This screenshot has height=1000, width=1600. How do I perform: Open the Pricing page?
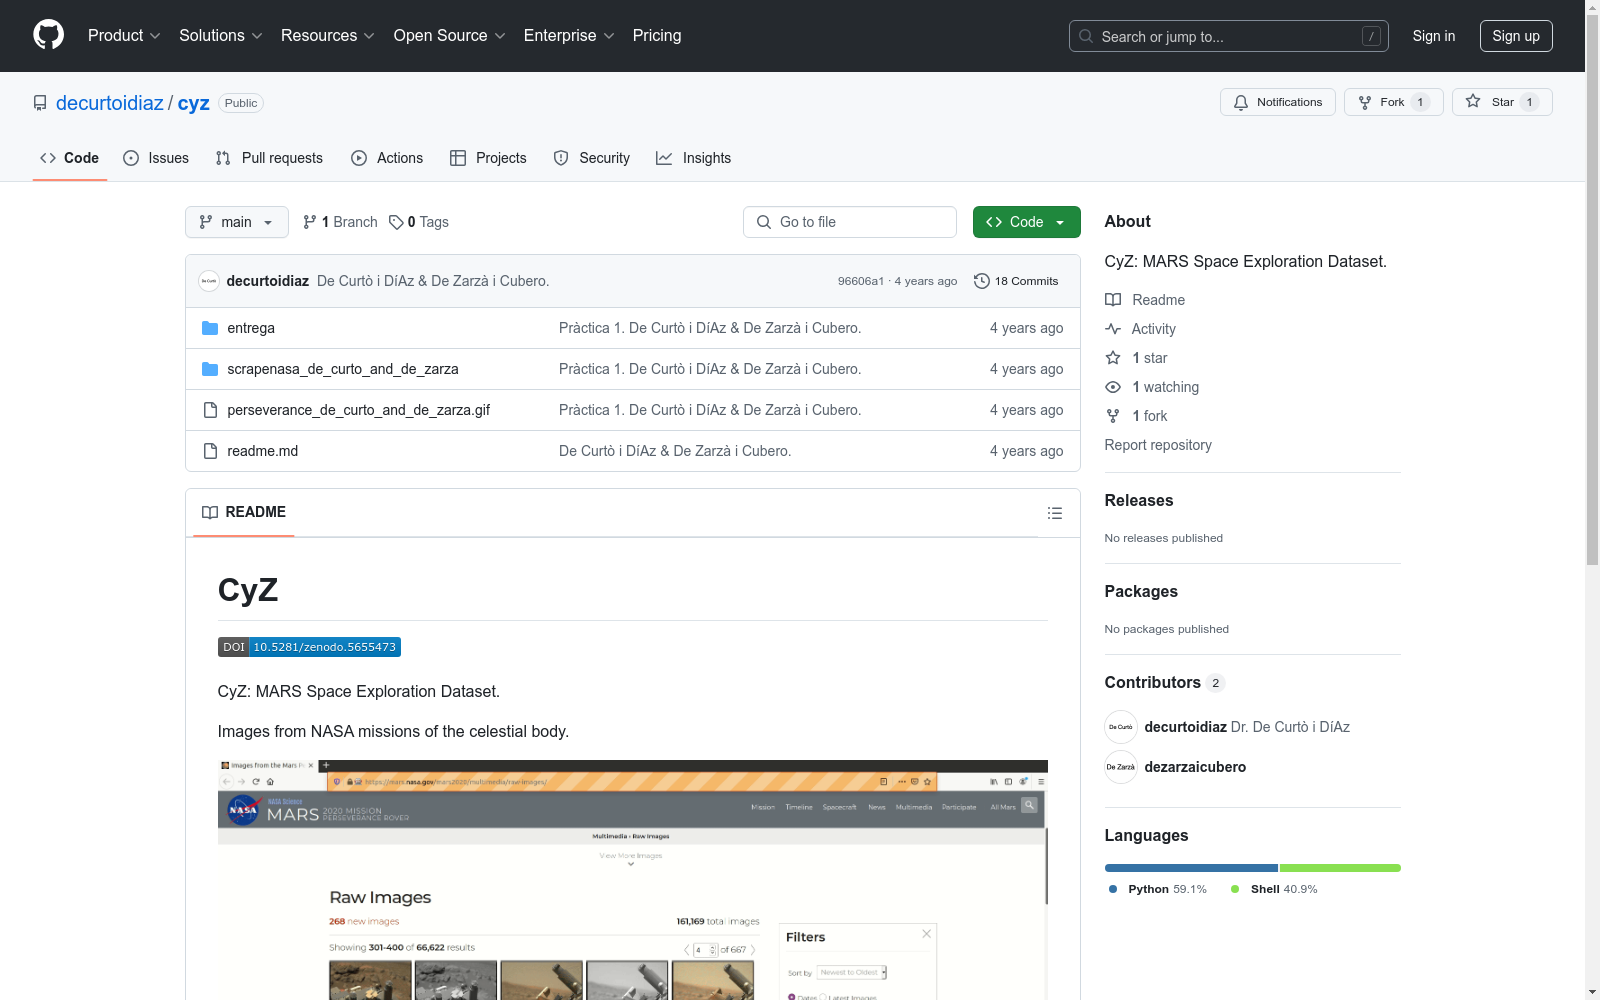[x=657, y=35]
